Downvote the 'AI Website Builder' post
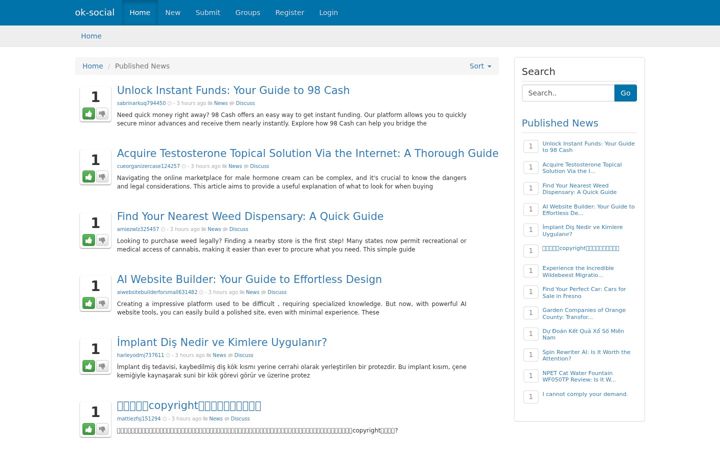The width and height of the screenshot is (720, 450). pos(102,303)
